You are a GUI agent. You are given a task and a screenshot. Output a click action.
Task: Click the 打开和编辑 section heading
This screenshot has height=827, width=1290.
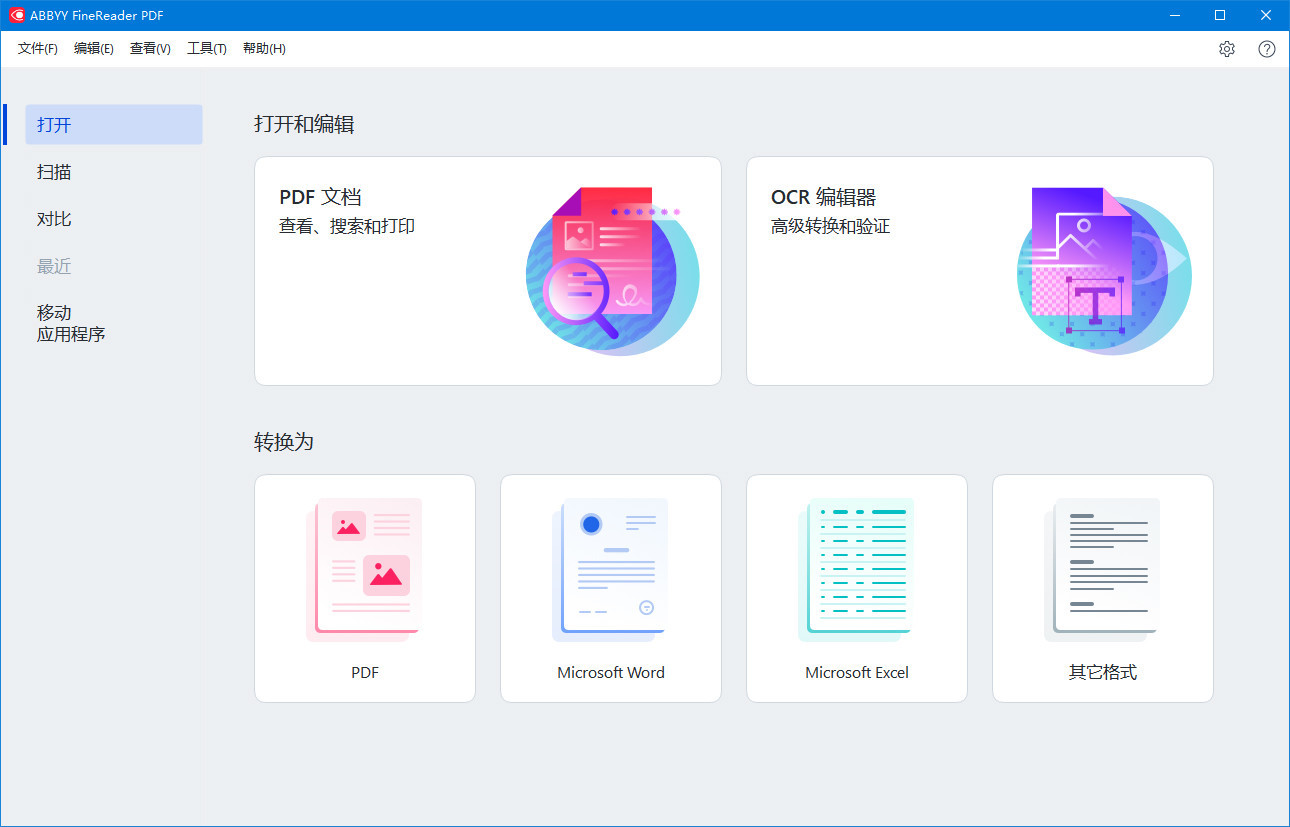tap(304, 124)
